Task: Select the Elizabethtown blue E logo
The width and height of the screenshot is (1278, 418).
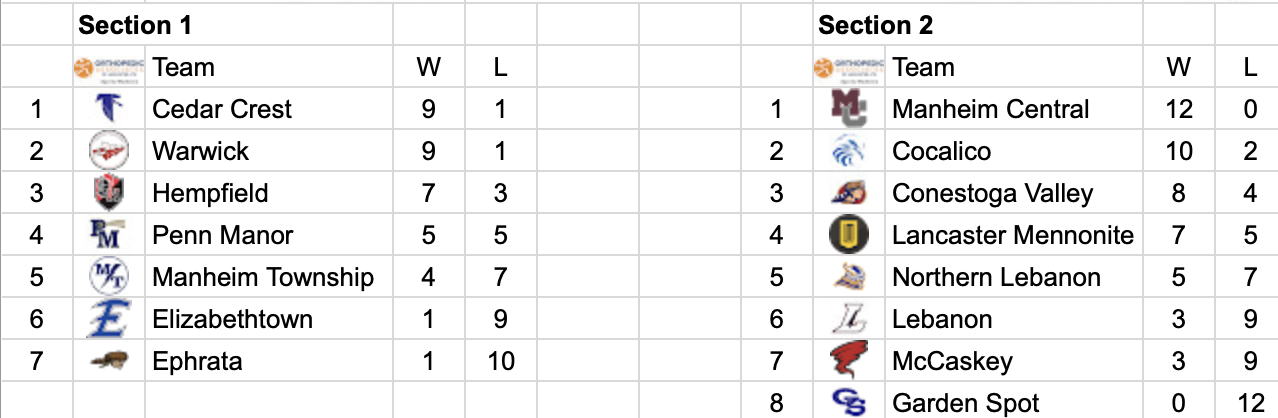Action: pos(108,319)
